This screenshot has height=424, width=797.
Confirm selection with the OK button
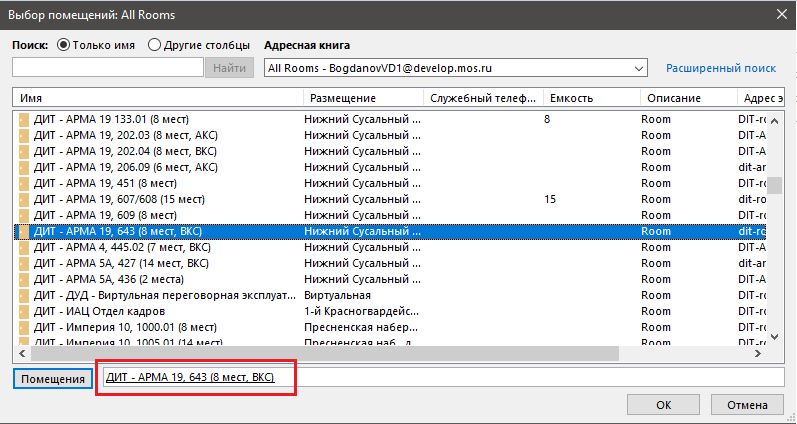coord(663,406)
